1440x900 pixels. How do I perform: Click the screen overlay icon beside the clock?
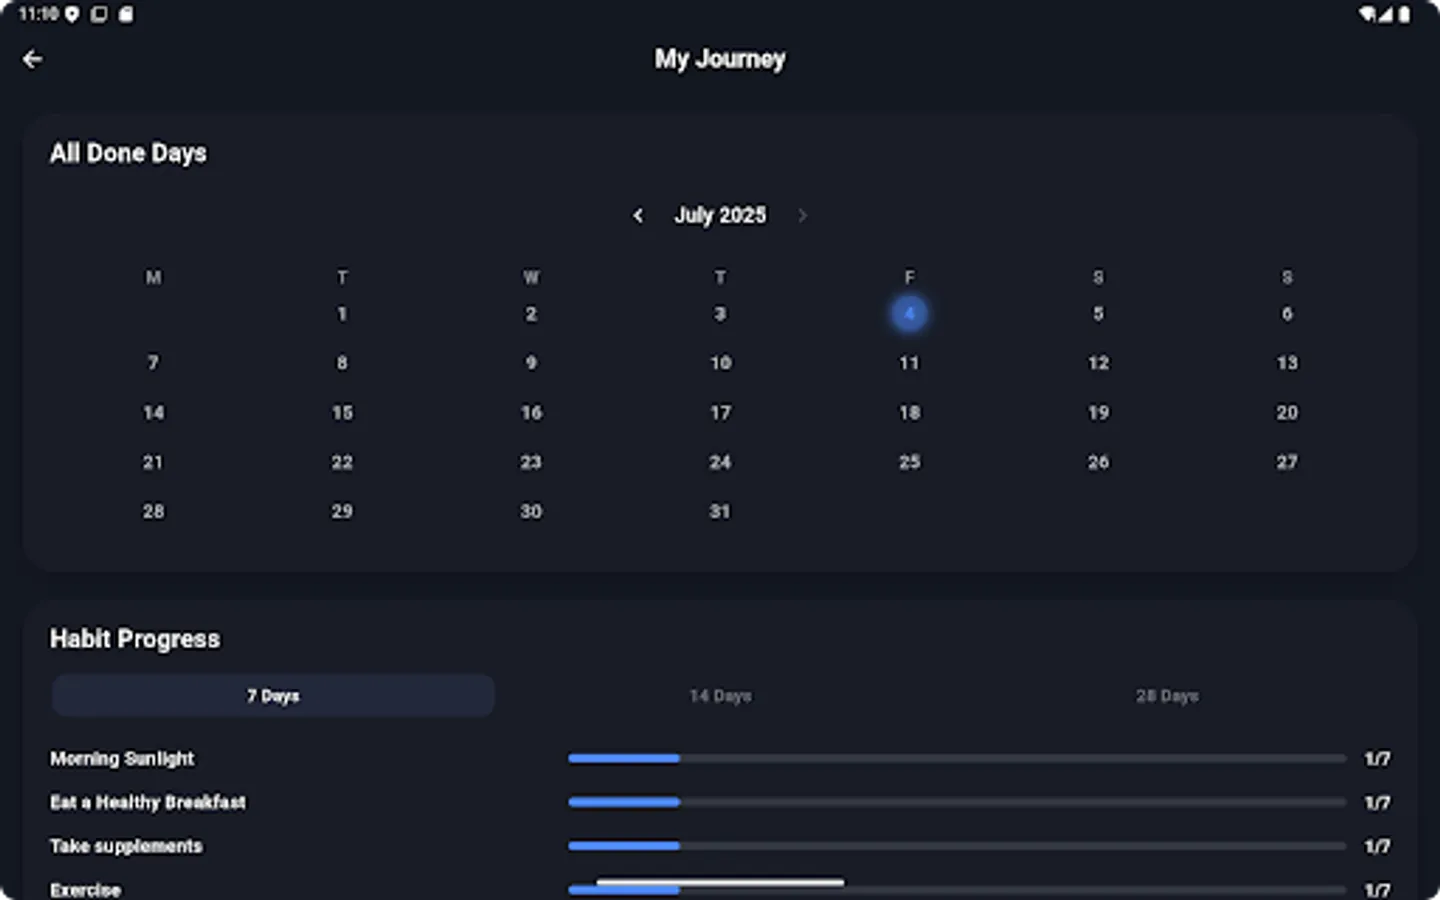tap(96, 15)
